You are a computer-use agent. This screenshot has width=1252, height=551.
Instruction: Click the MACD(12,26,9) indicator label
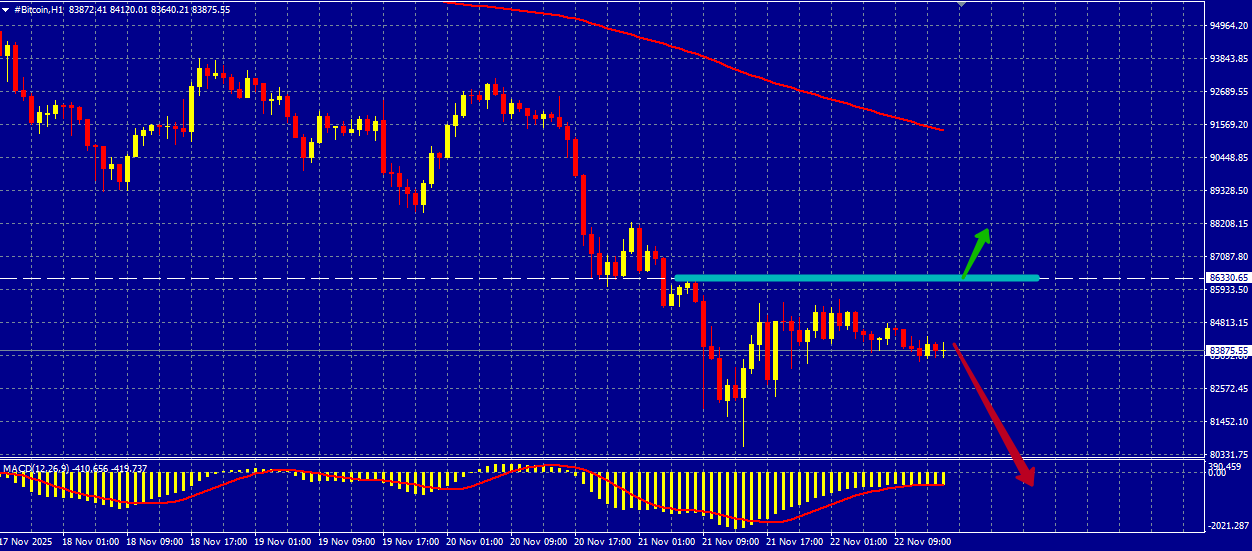pos(38,468)
